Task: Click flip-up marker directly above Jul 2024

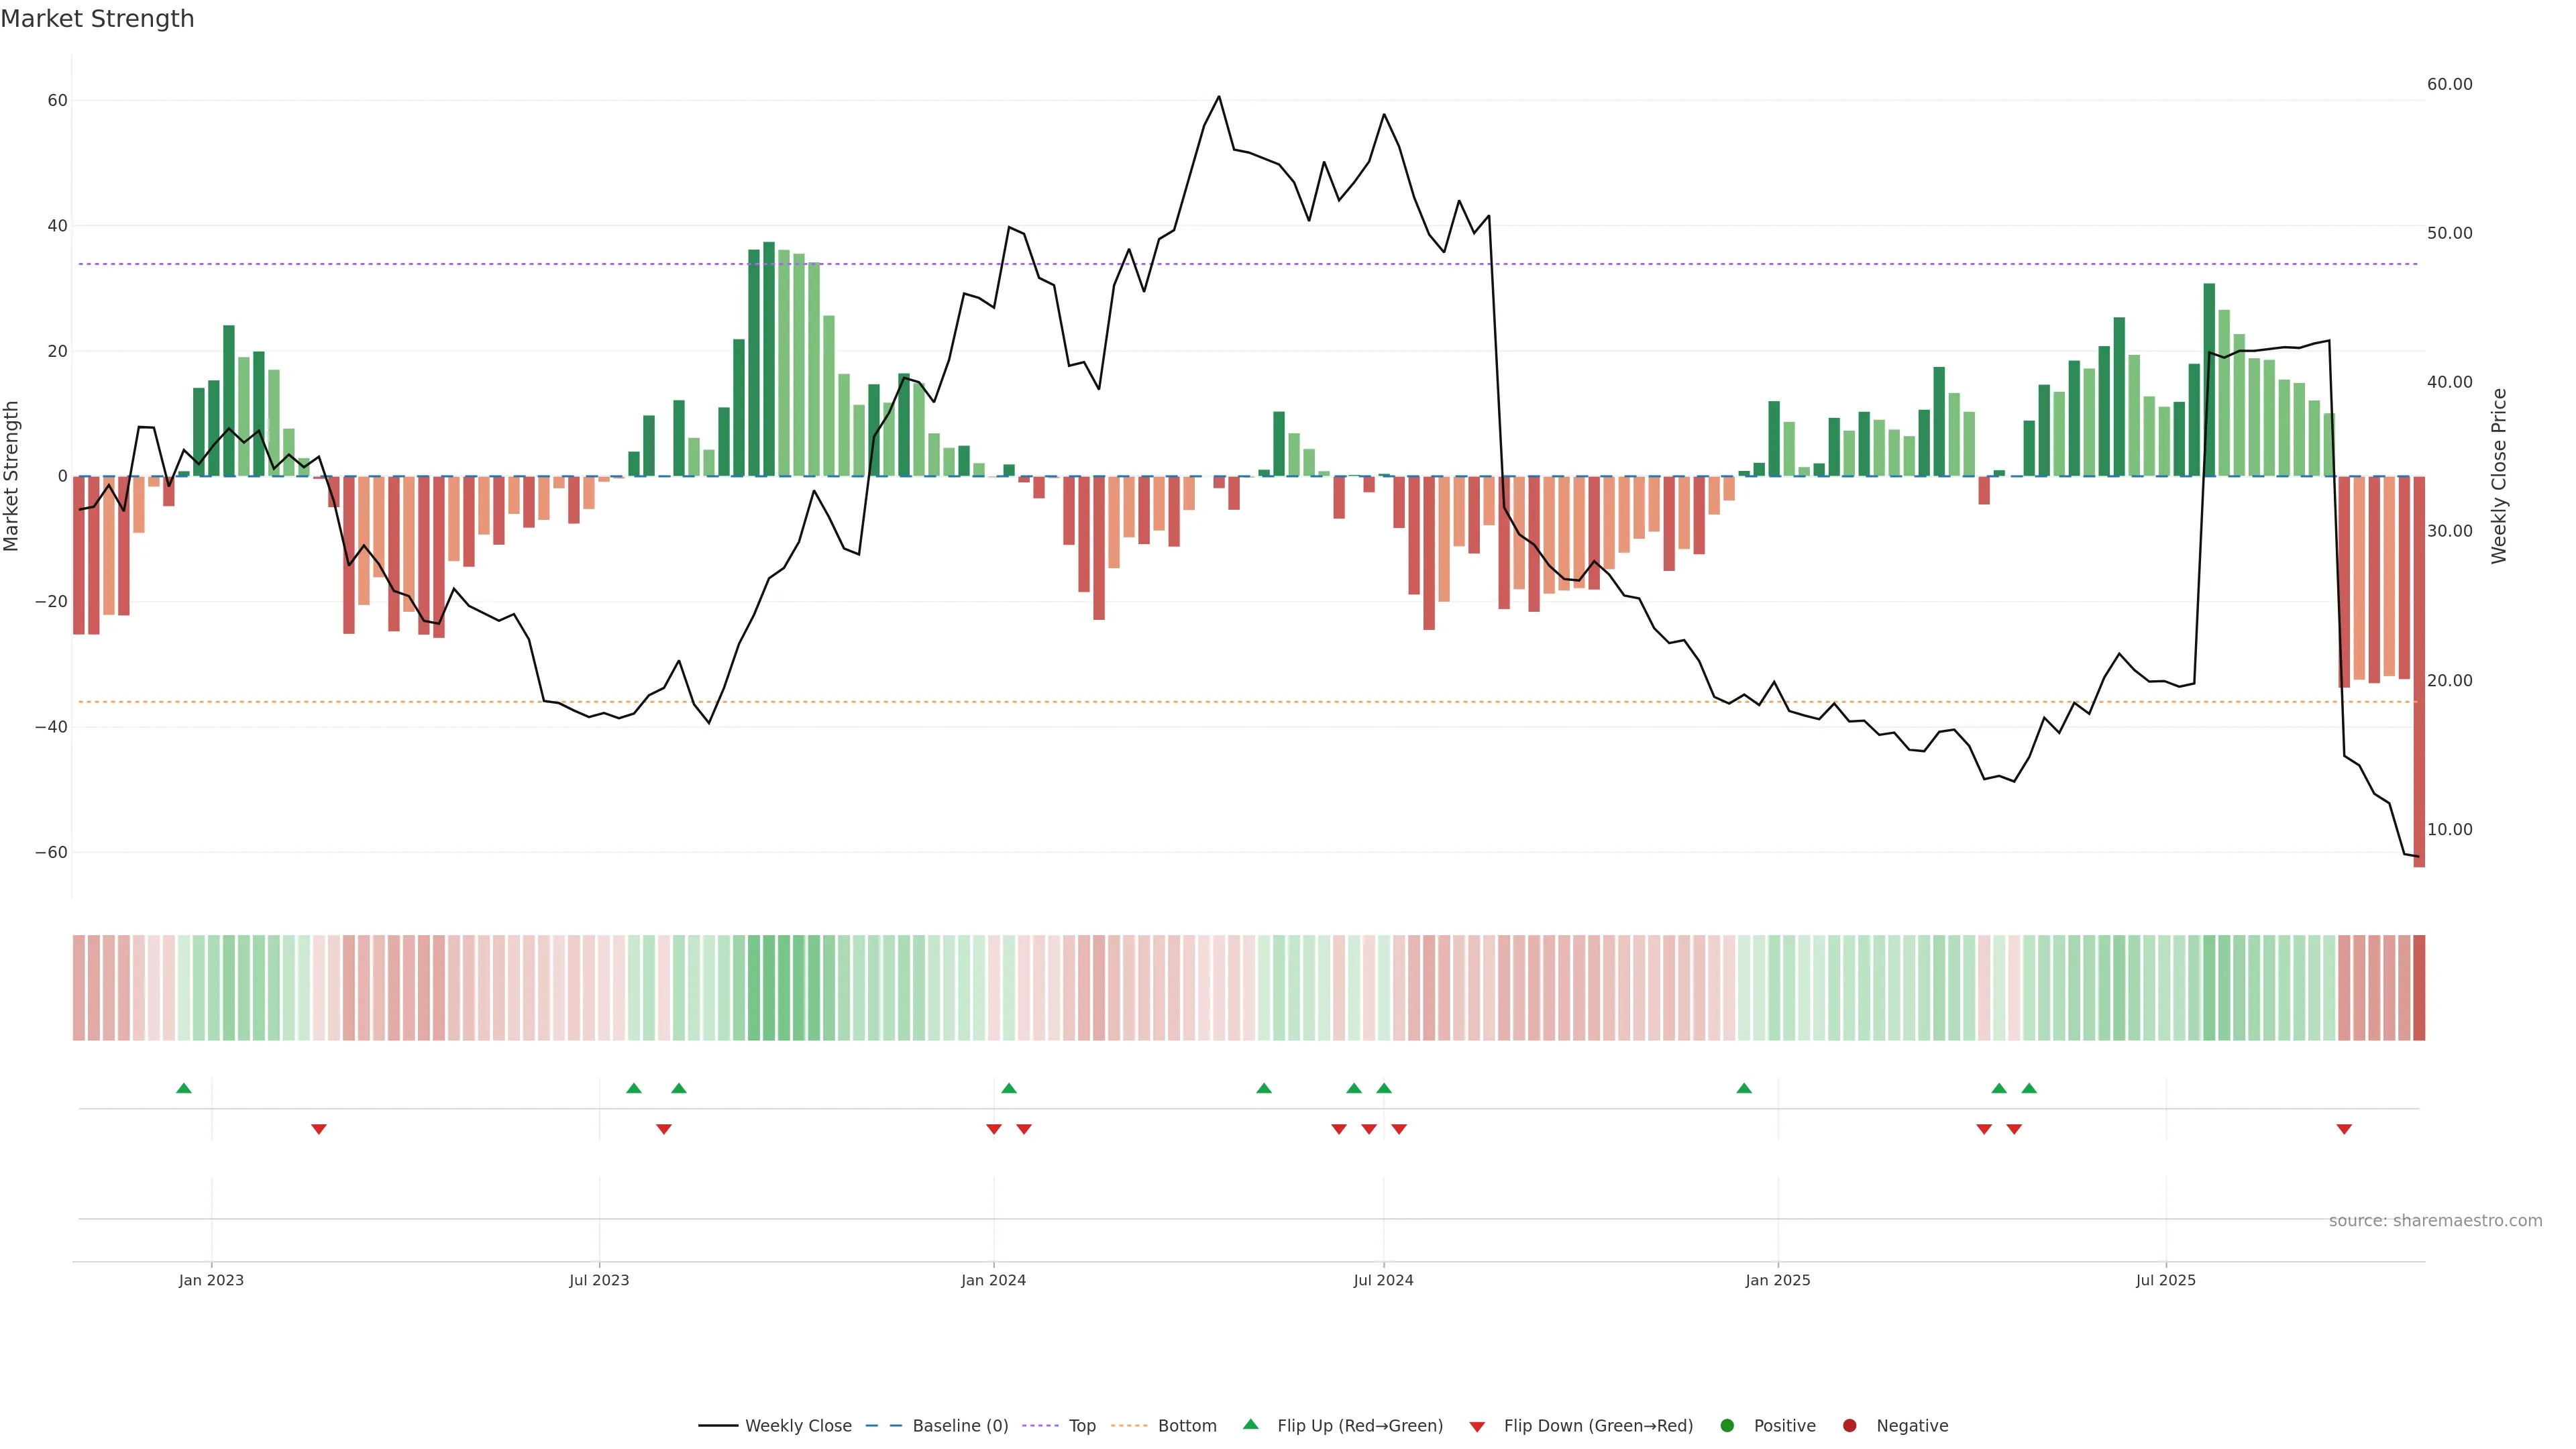Action: [1384, 1088]
